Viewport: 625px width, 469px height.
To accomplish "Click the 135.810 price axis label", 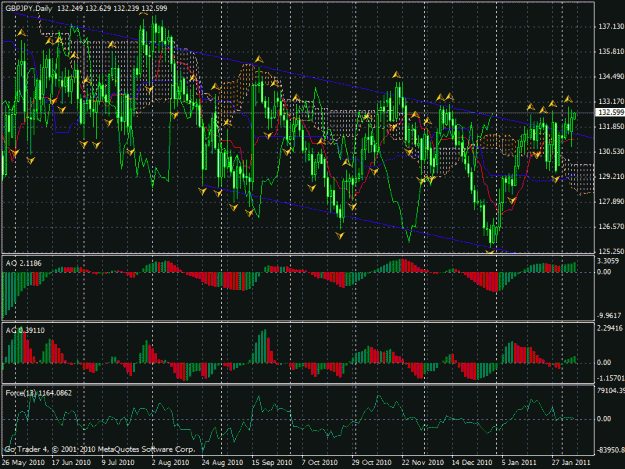I will tap(611, 51).
